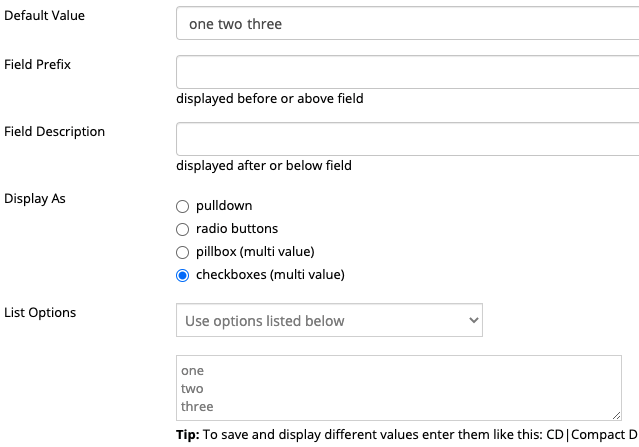Click the bold 'Tip:' help text
This screenshot has height=447, width=639.
click(x=189, y=435)
